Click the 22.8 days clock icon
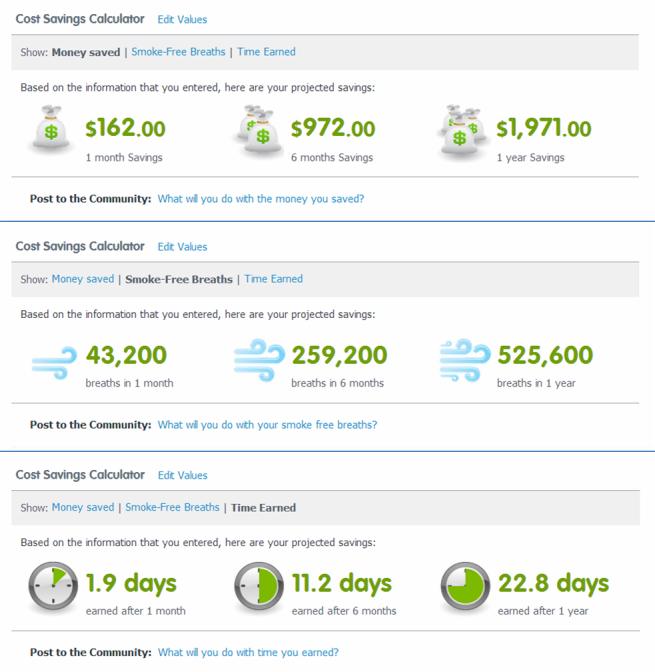The height and width of the screenshot is (672, 655). click(465, 587)
